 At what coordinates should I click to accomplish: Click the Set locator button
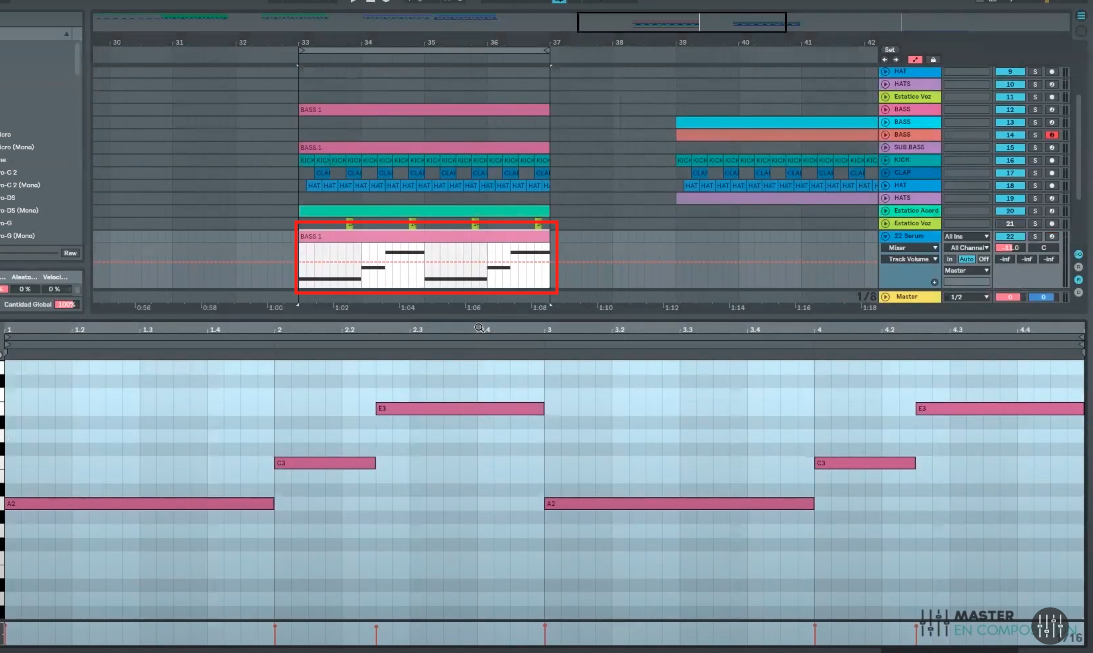[889, 50]
